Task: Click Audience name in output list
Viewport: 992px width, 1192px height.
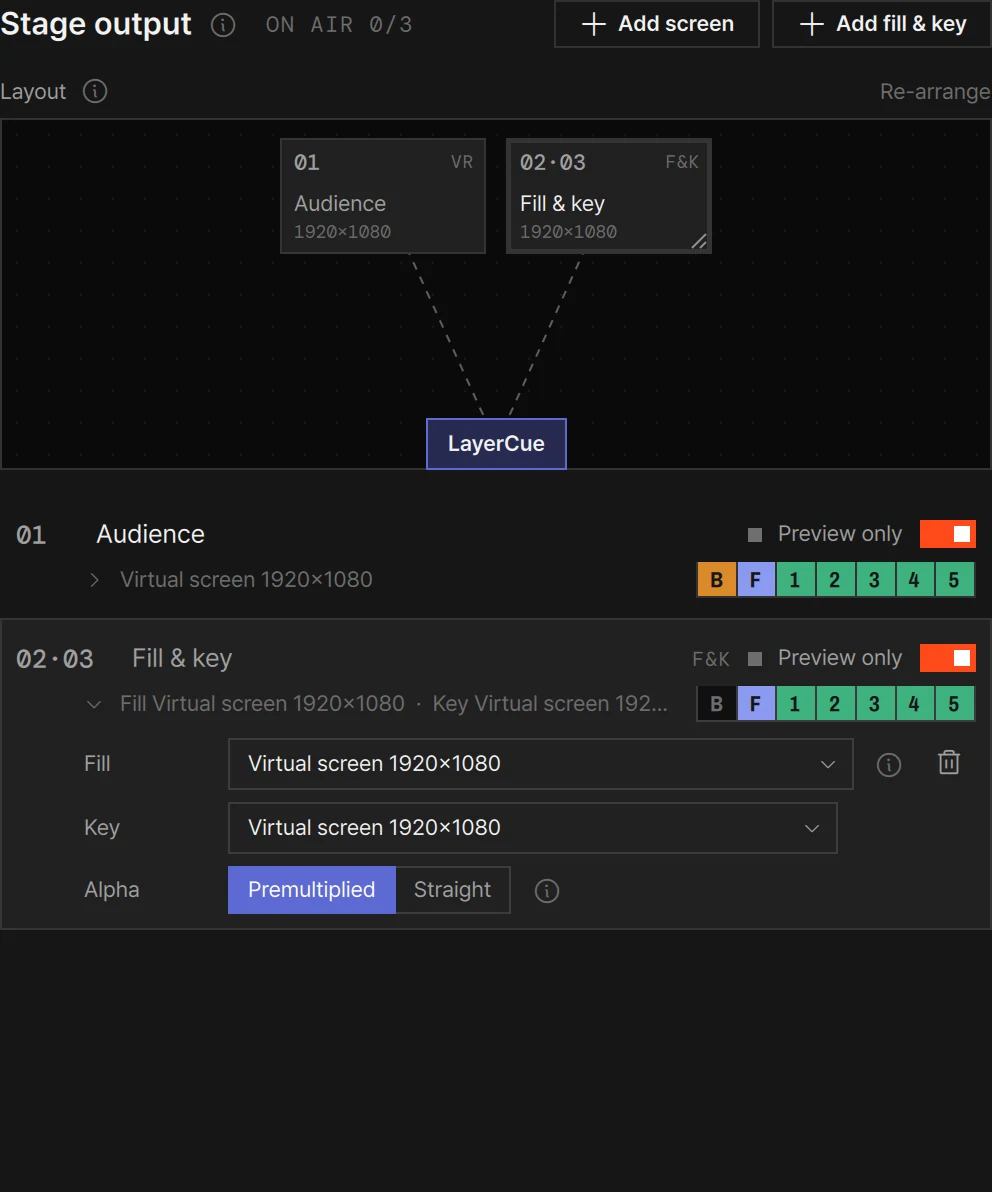Action: [151, 534]
